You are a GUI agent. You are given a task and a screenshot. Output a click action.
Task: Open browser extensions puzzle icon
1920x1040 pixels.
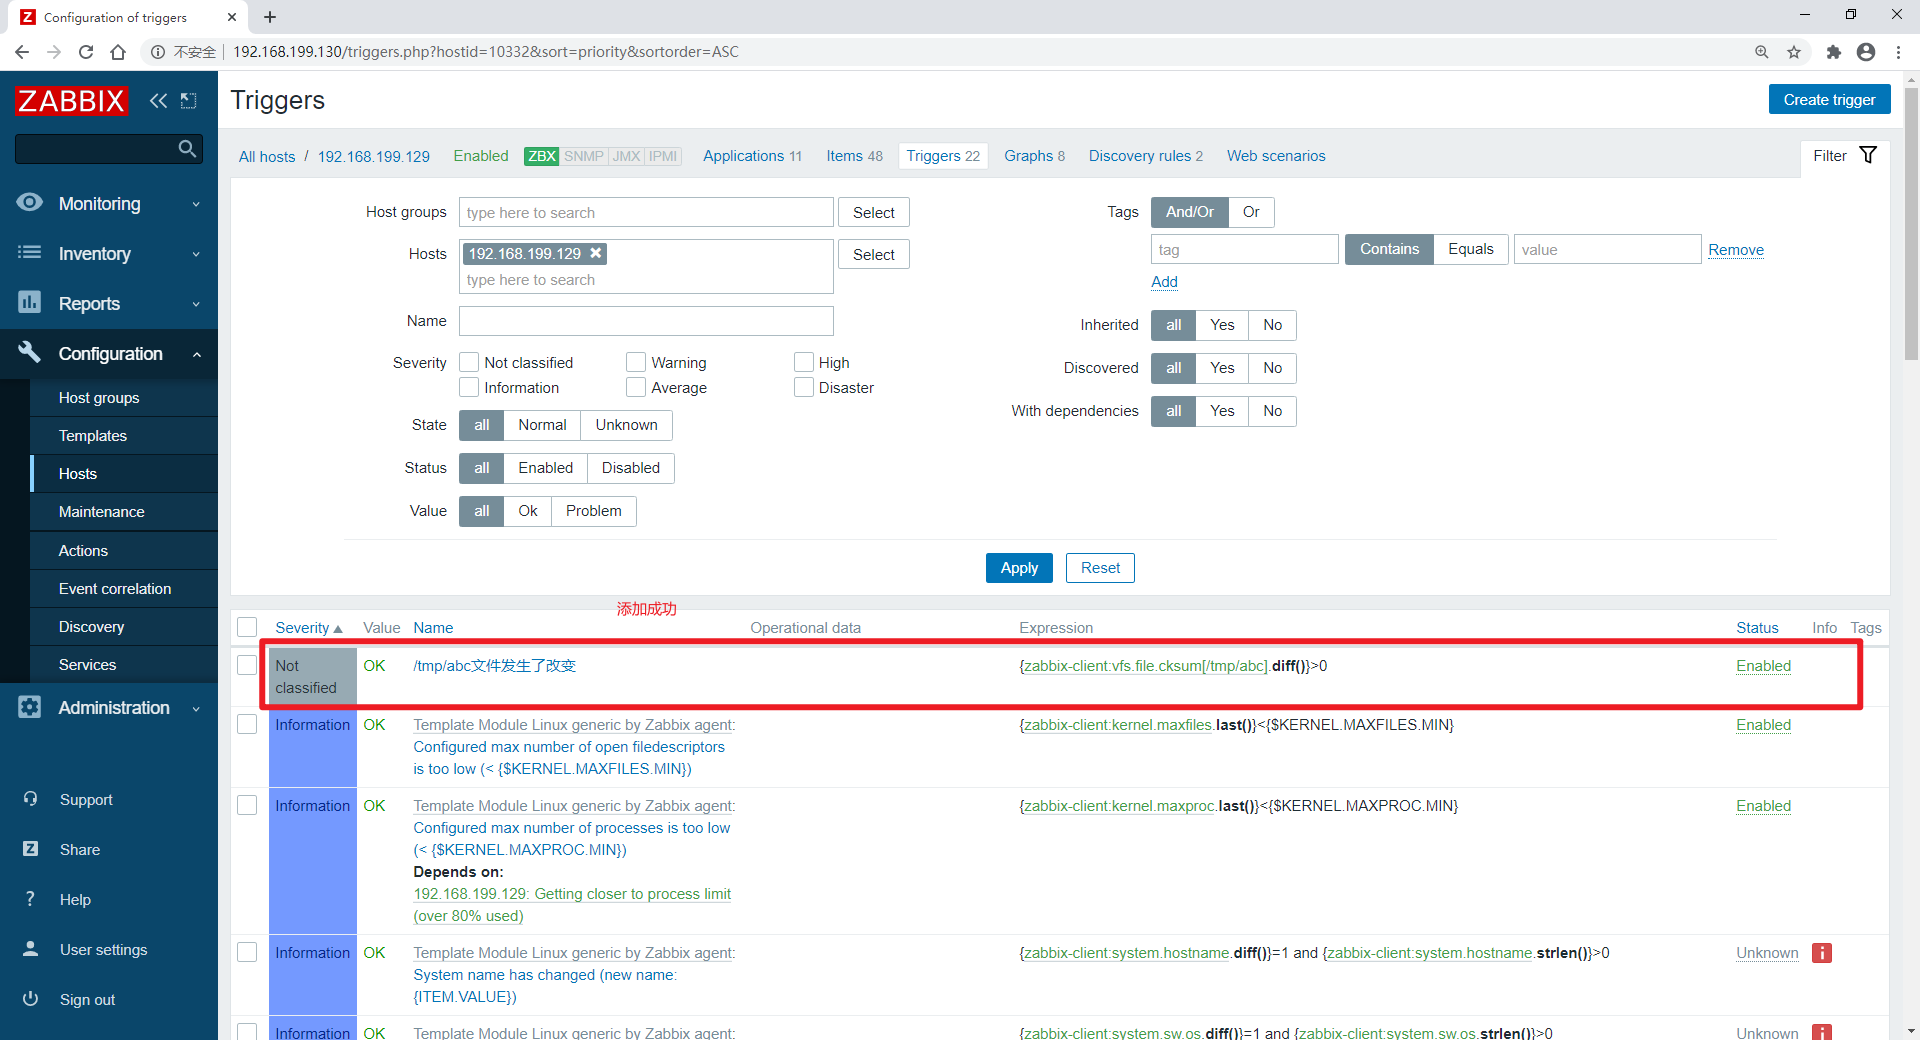tap(1833, 52)
